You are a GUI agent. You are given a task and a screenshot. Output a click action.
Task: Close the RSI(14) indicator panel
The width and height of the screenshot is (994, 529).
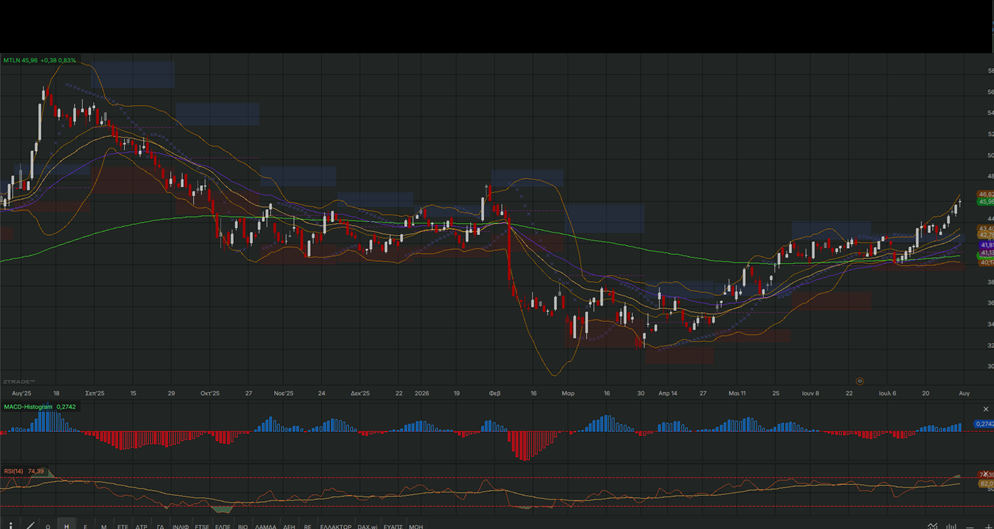(986, 473)
